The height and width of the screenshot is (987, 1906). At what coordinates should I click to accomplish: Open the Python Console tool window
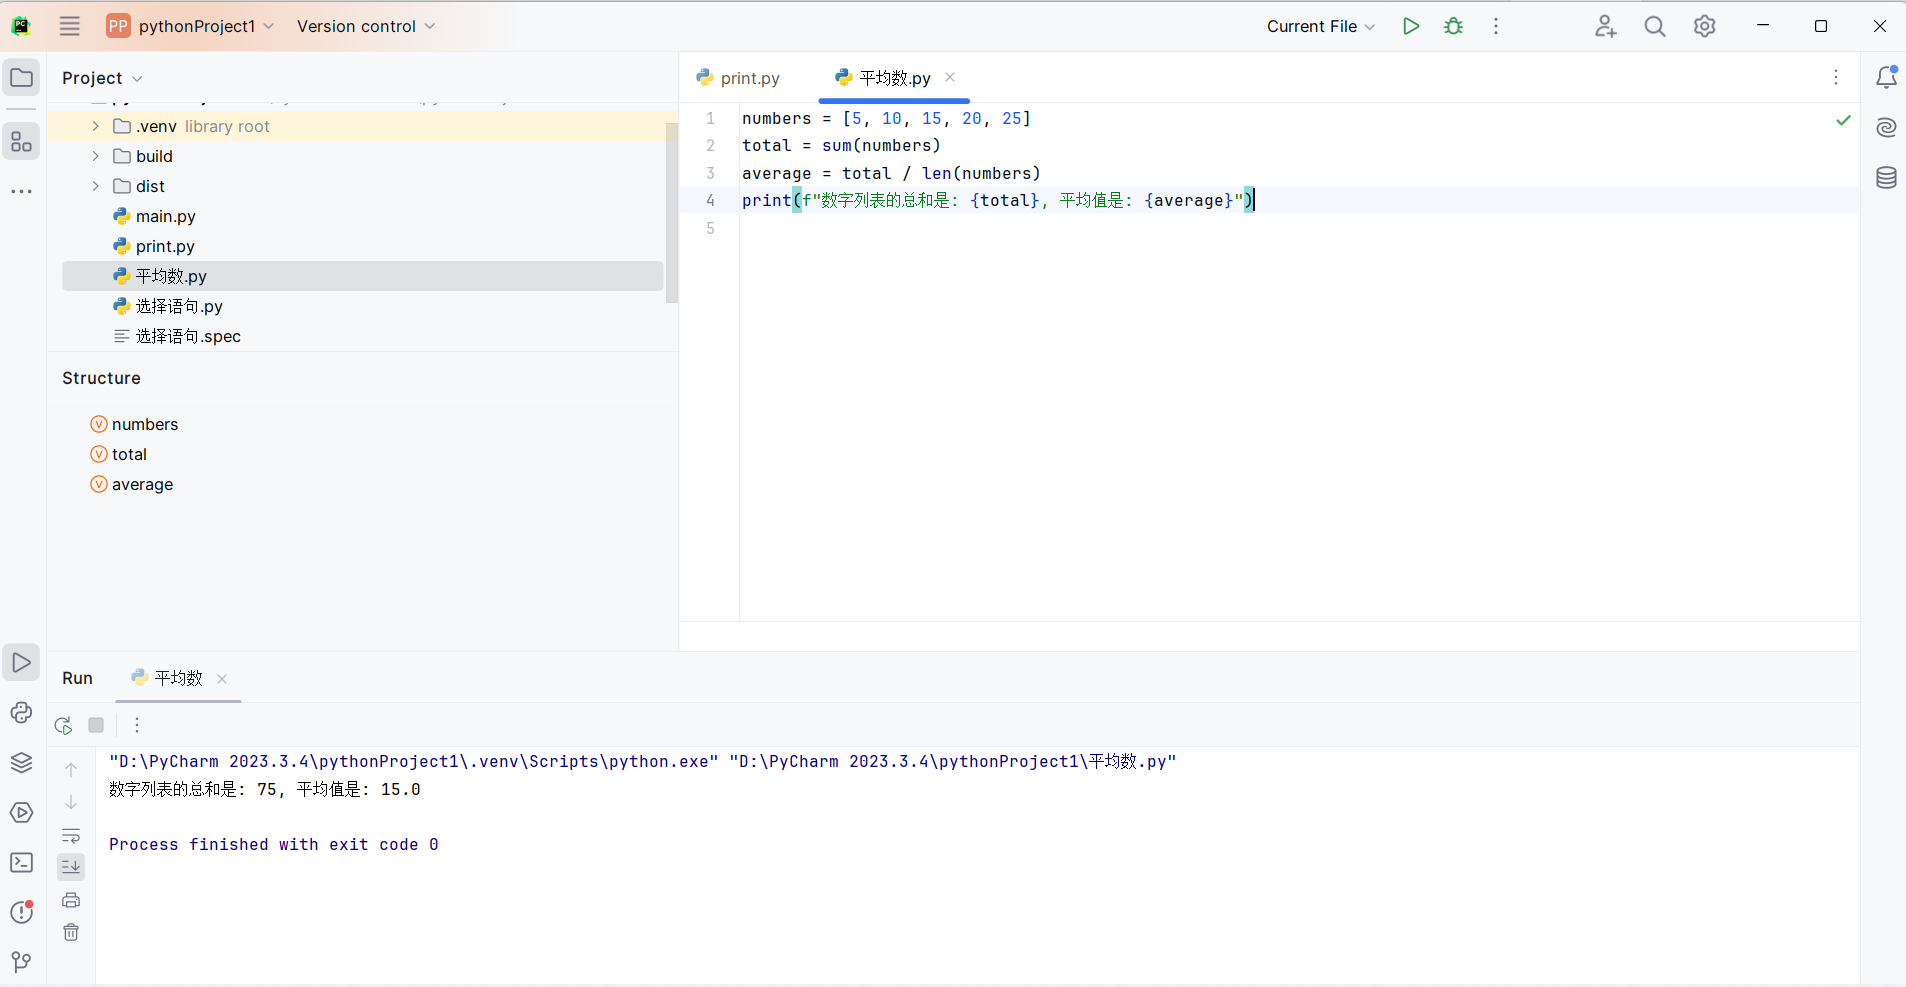point(21,712)
